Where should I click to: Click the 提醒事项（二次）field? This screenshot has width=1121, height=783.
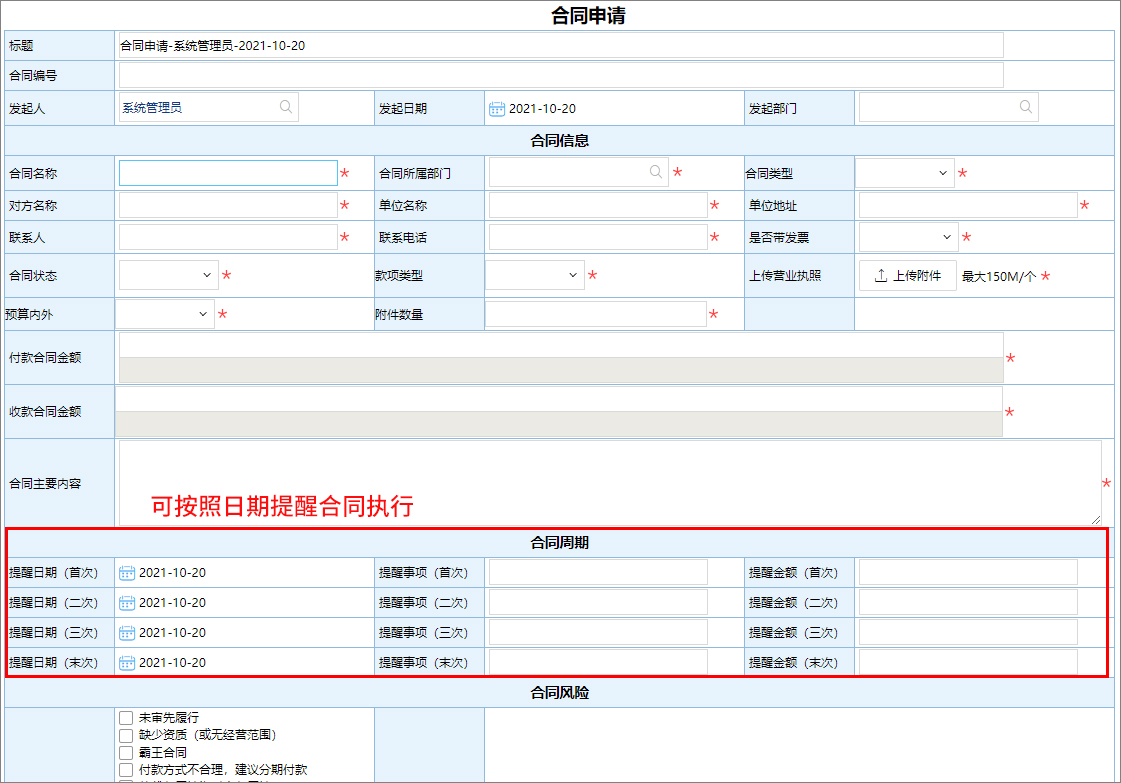598,603
